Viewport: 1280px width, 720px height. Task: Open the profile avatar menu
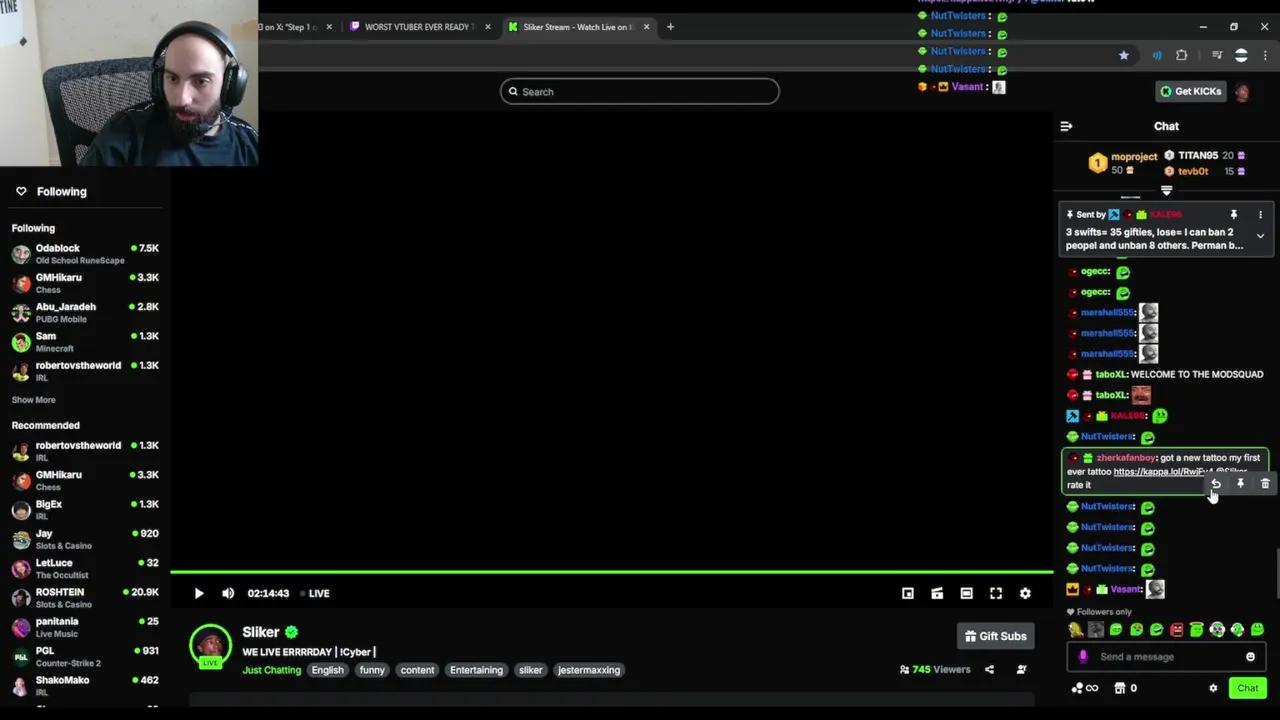tap(1242, 92)
